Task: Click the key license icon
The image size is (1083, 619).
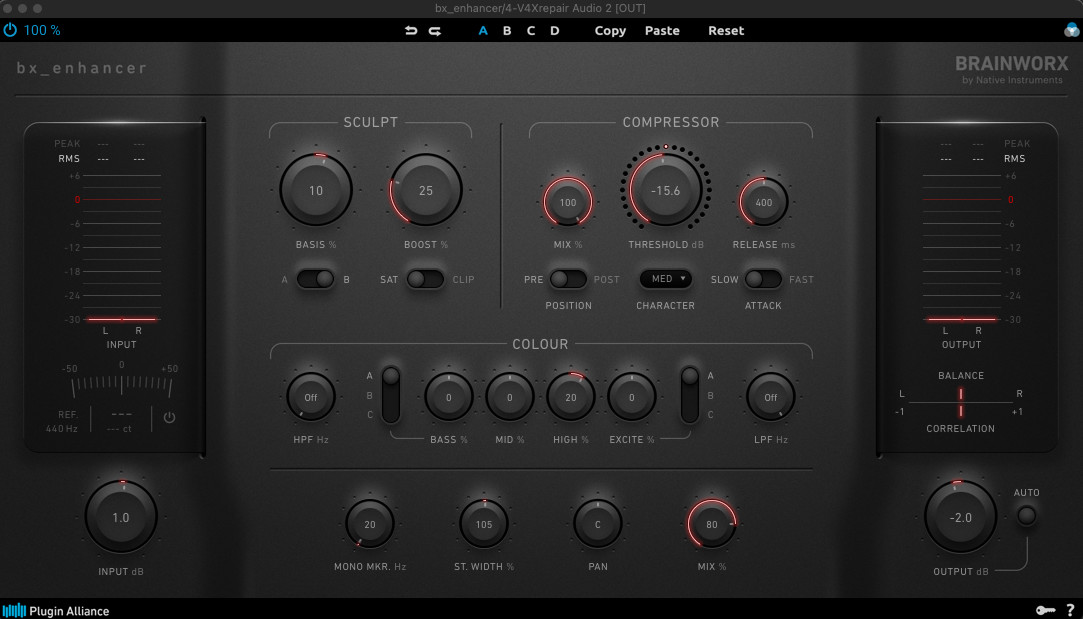Action: coord(1046,610)
